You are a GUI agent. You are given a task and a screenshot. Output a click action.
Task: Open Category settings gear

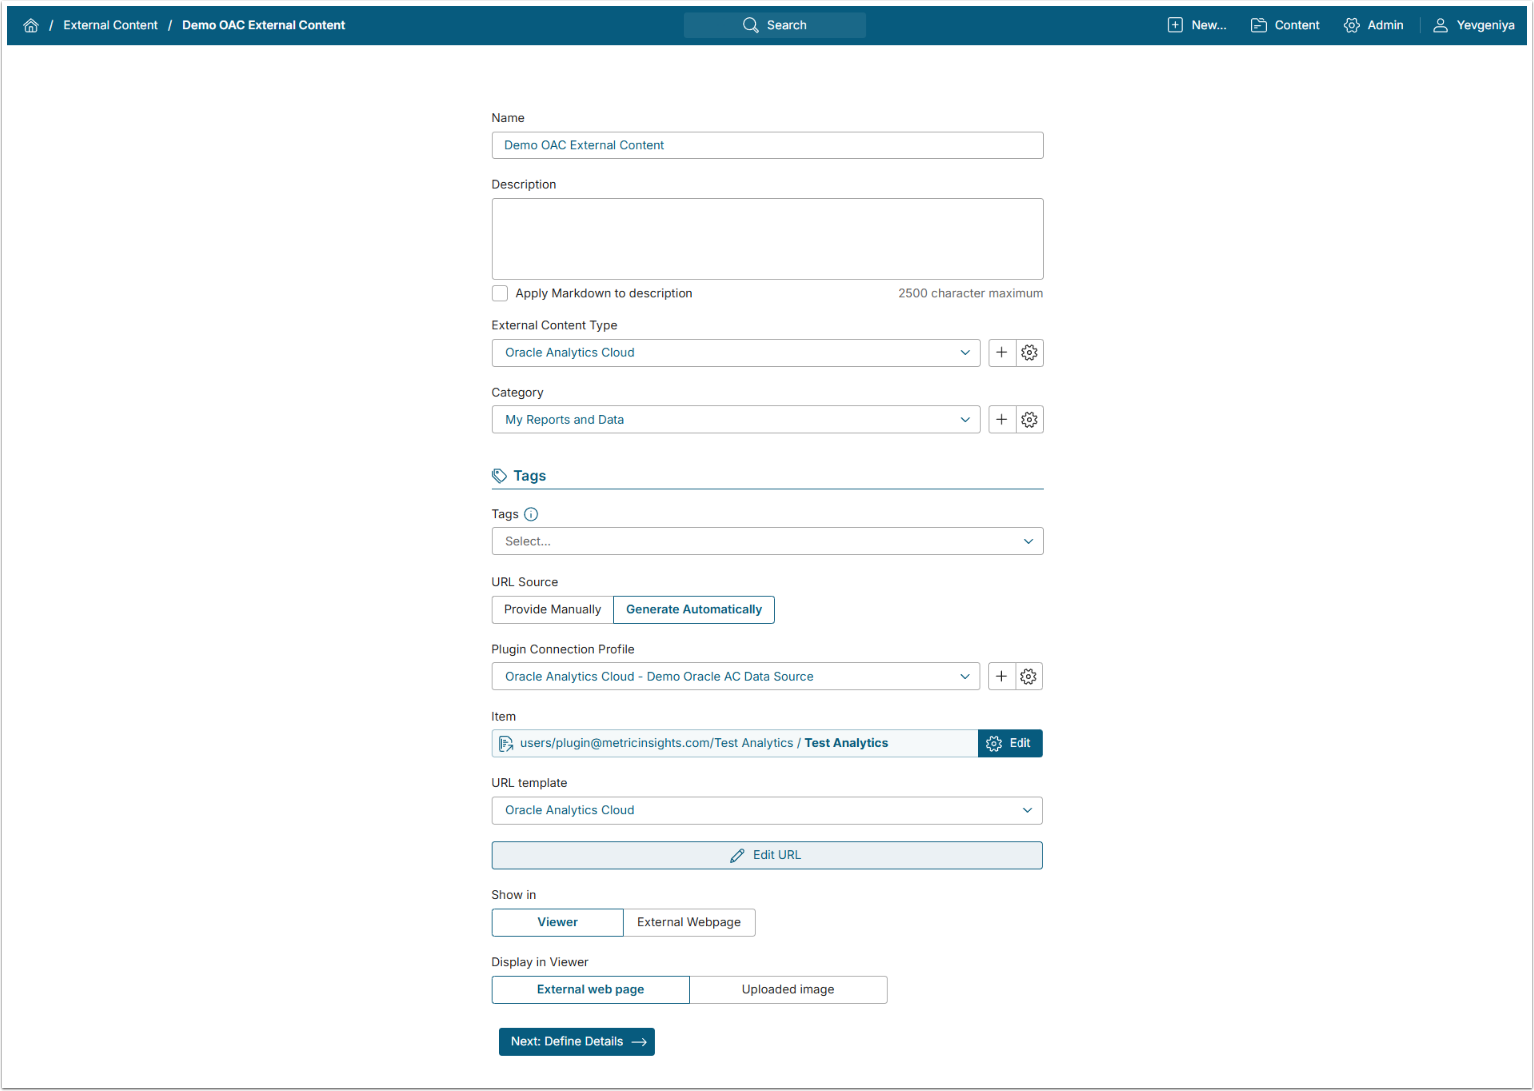(x=1030, y=420)
